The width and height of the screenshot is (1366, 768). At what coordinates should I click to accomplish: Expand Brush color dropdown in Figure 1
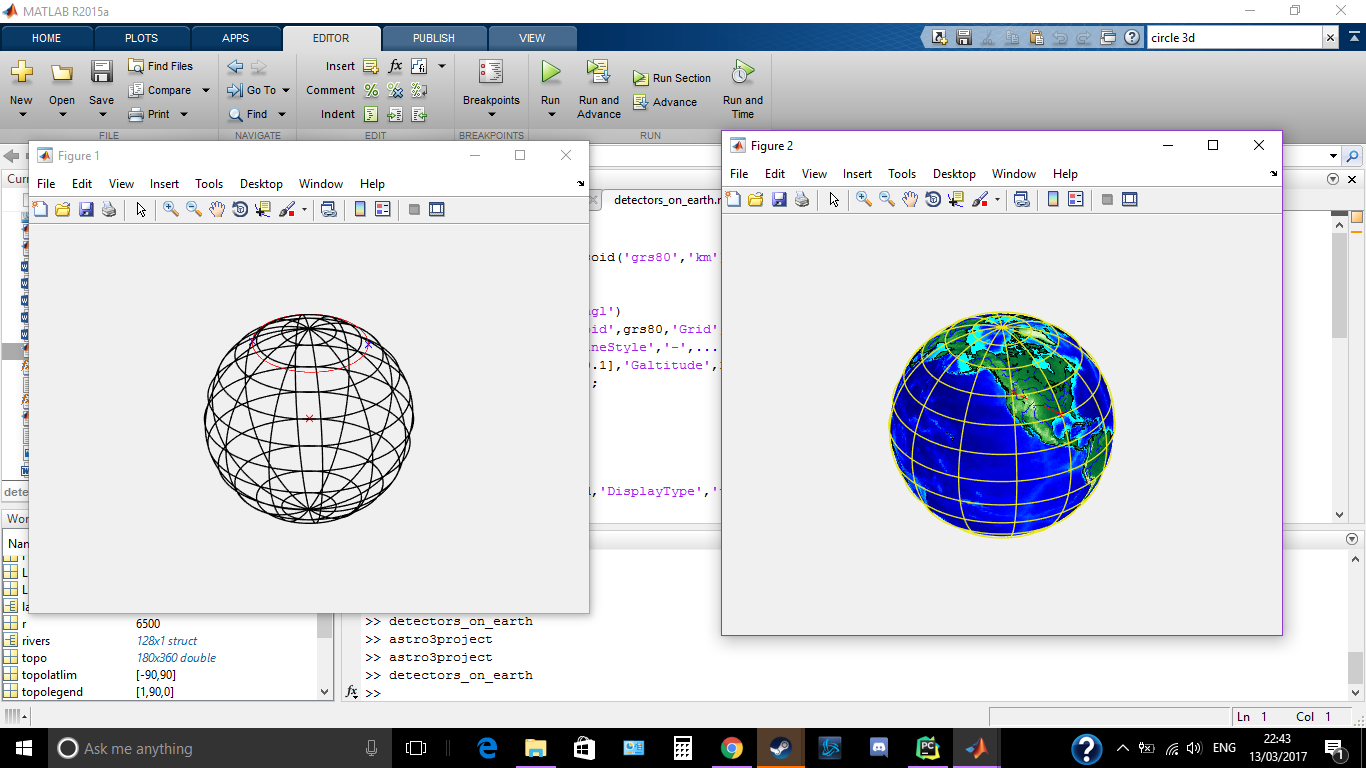(x=304, y=210)
